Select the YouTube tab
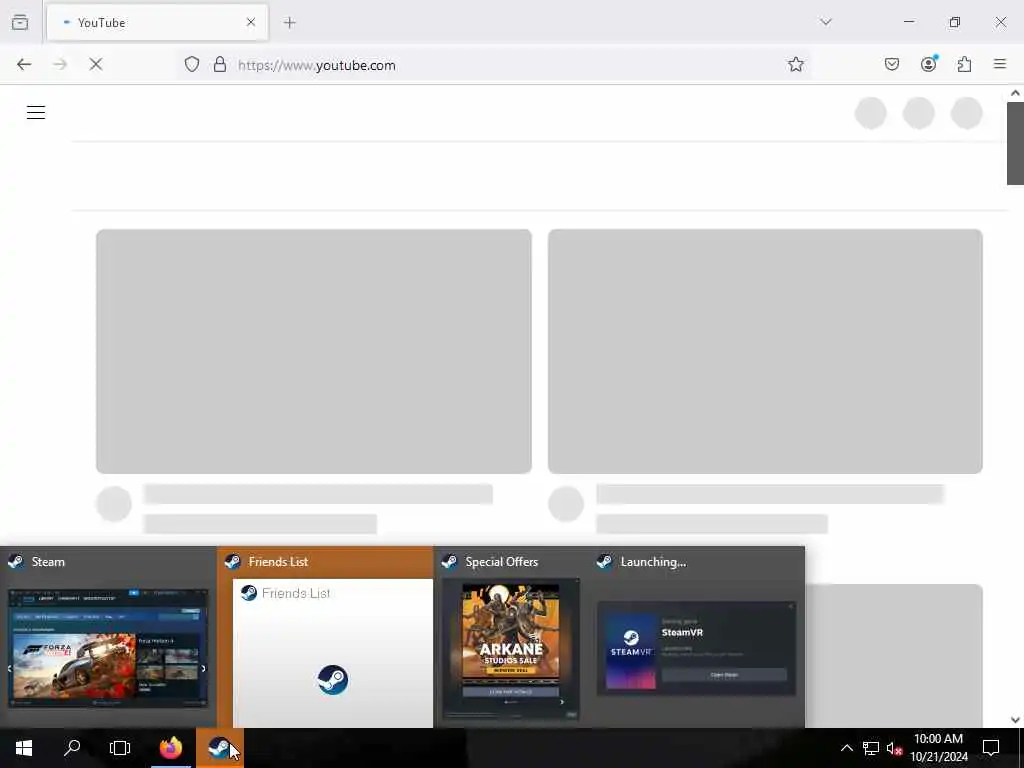This screenshot has width=1024, height=768. coord(157,23)
